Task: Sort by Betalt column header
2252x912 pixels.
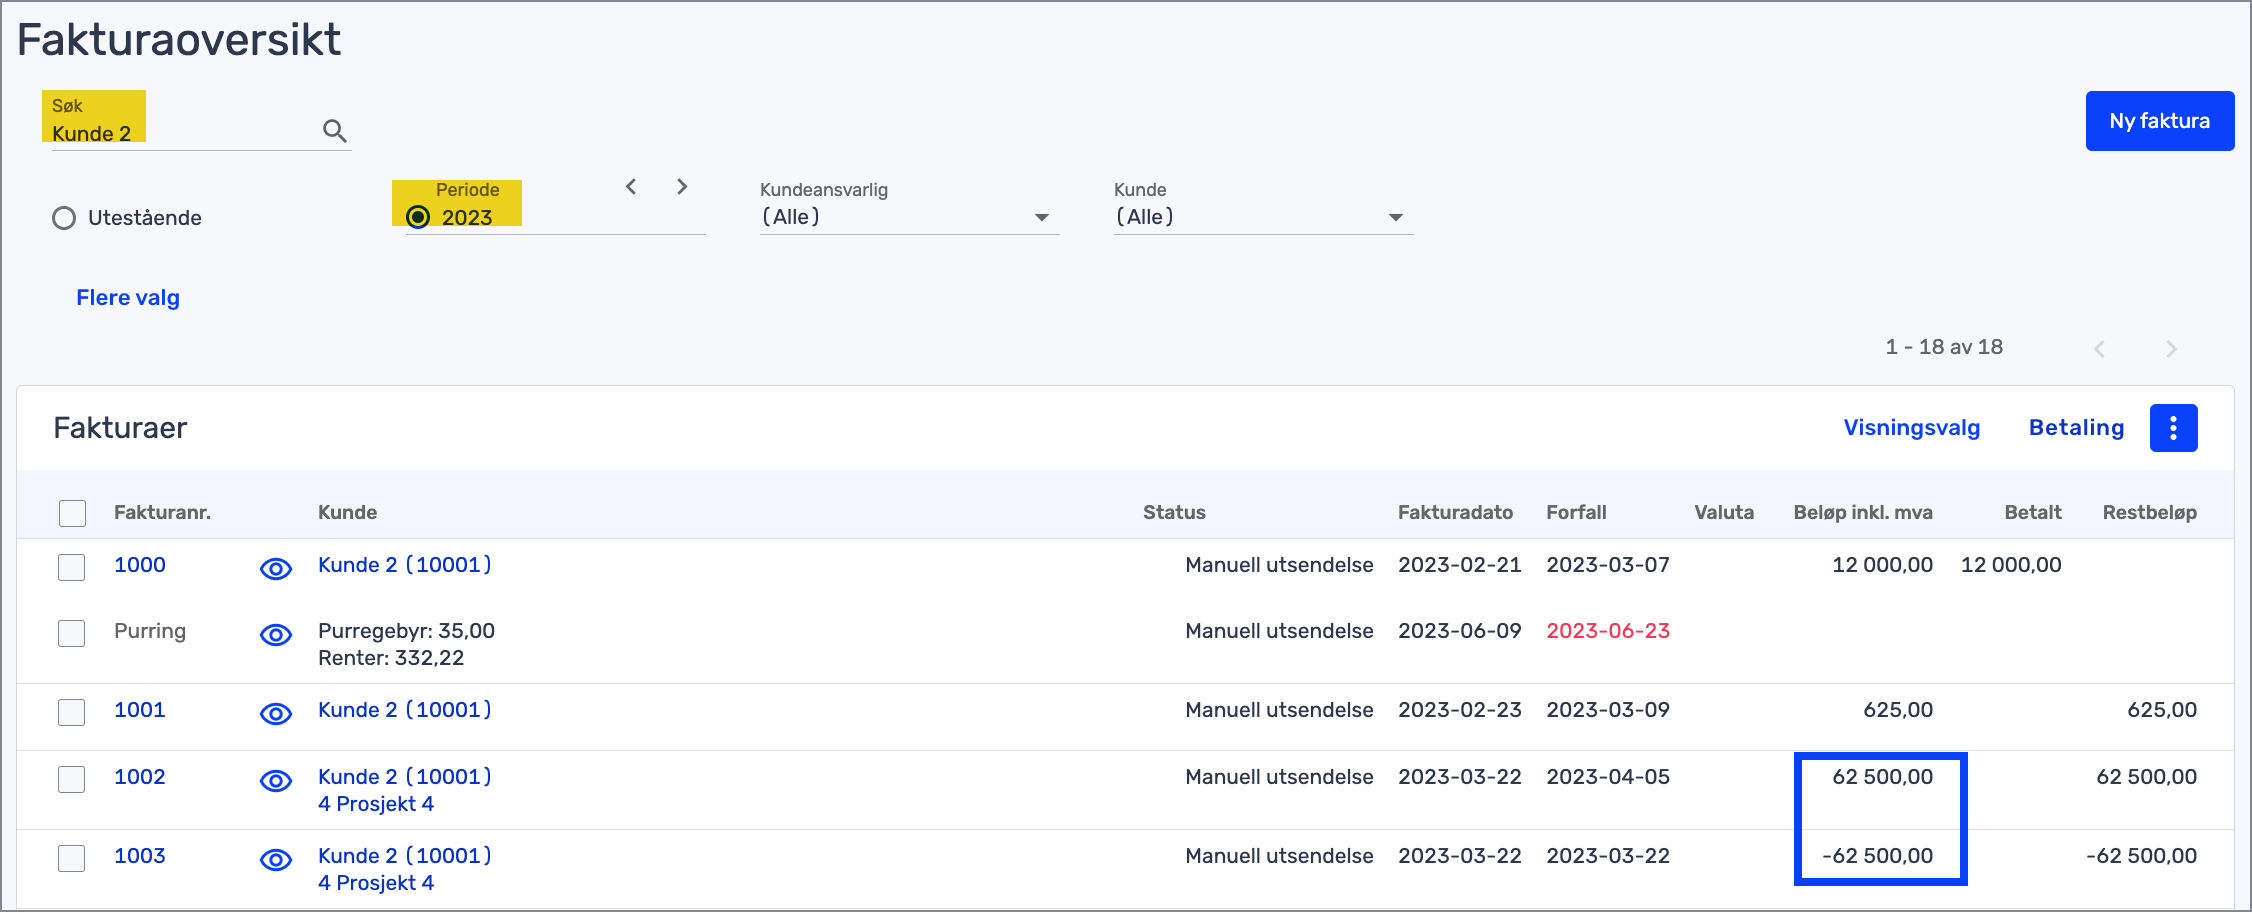Action: pos(2033,512)
